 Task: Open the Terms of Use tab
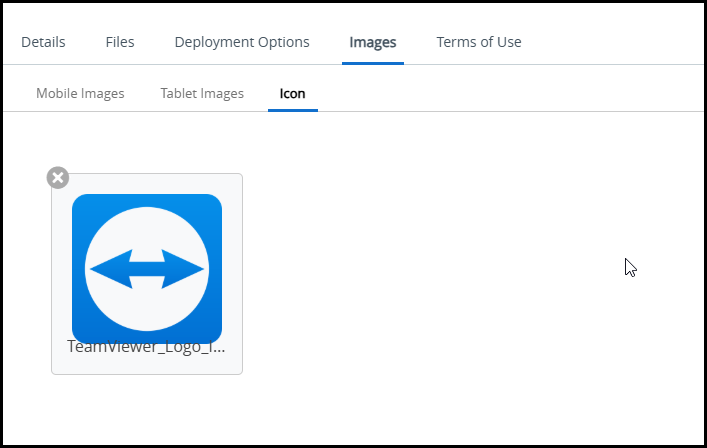click(478, 42)
